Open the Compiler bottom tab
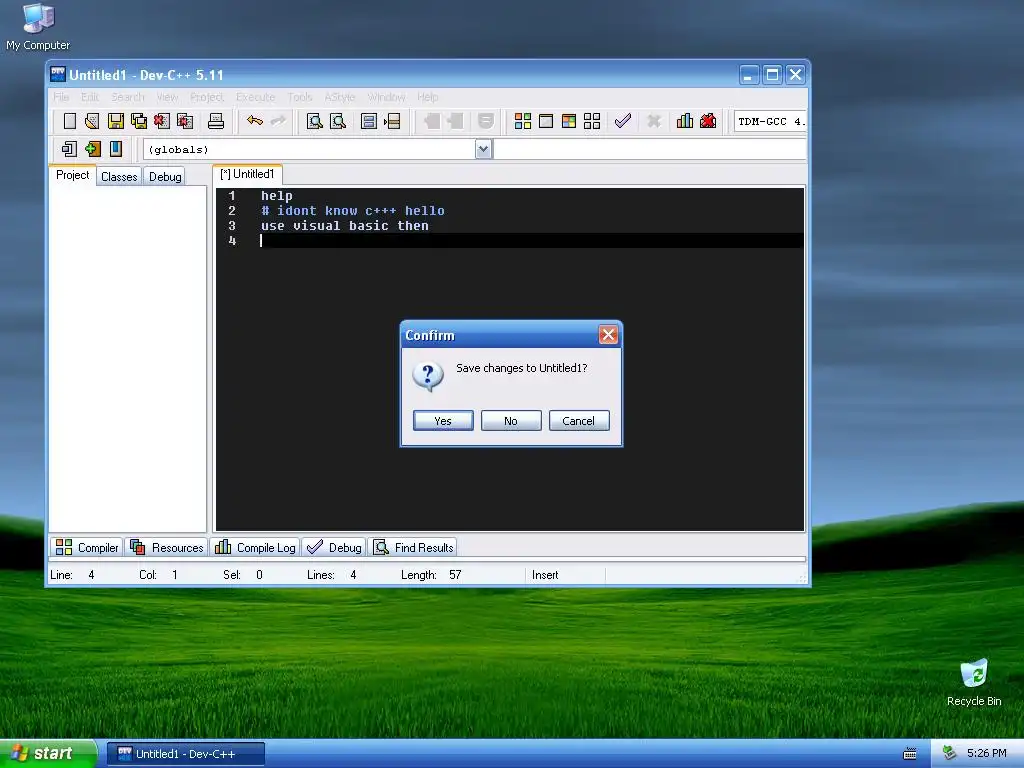The image size is (1024, 768). [x=87, y=547]
